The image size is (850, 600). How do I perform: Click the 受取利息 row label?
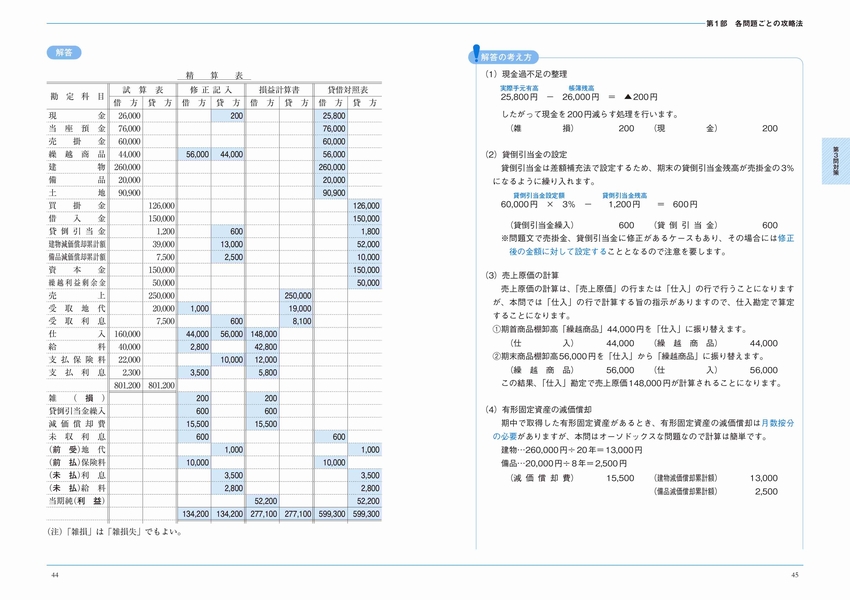coord(78,321)
